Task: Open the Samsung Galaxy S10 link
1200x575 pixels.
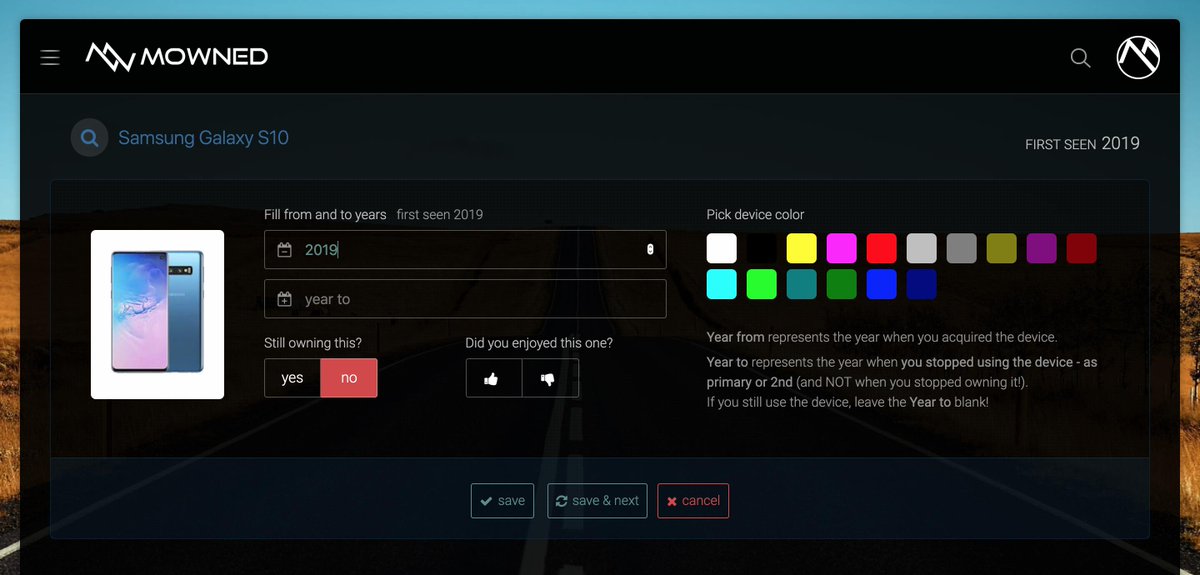Action: click(204, 138)
